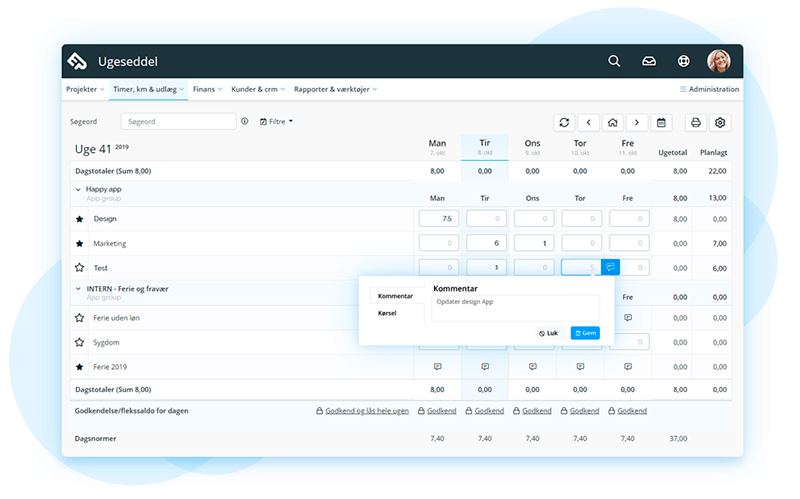Click the Kommentar text area
800x499 pixels.
pyautogui.click(x=515, y=308)
